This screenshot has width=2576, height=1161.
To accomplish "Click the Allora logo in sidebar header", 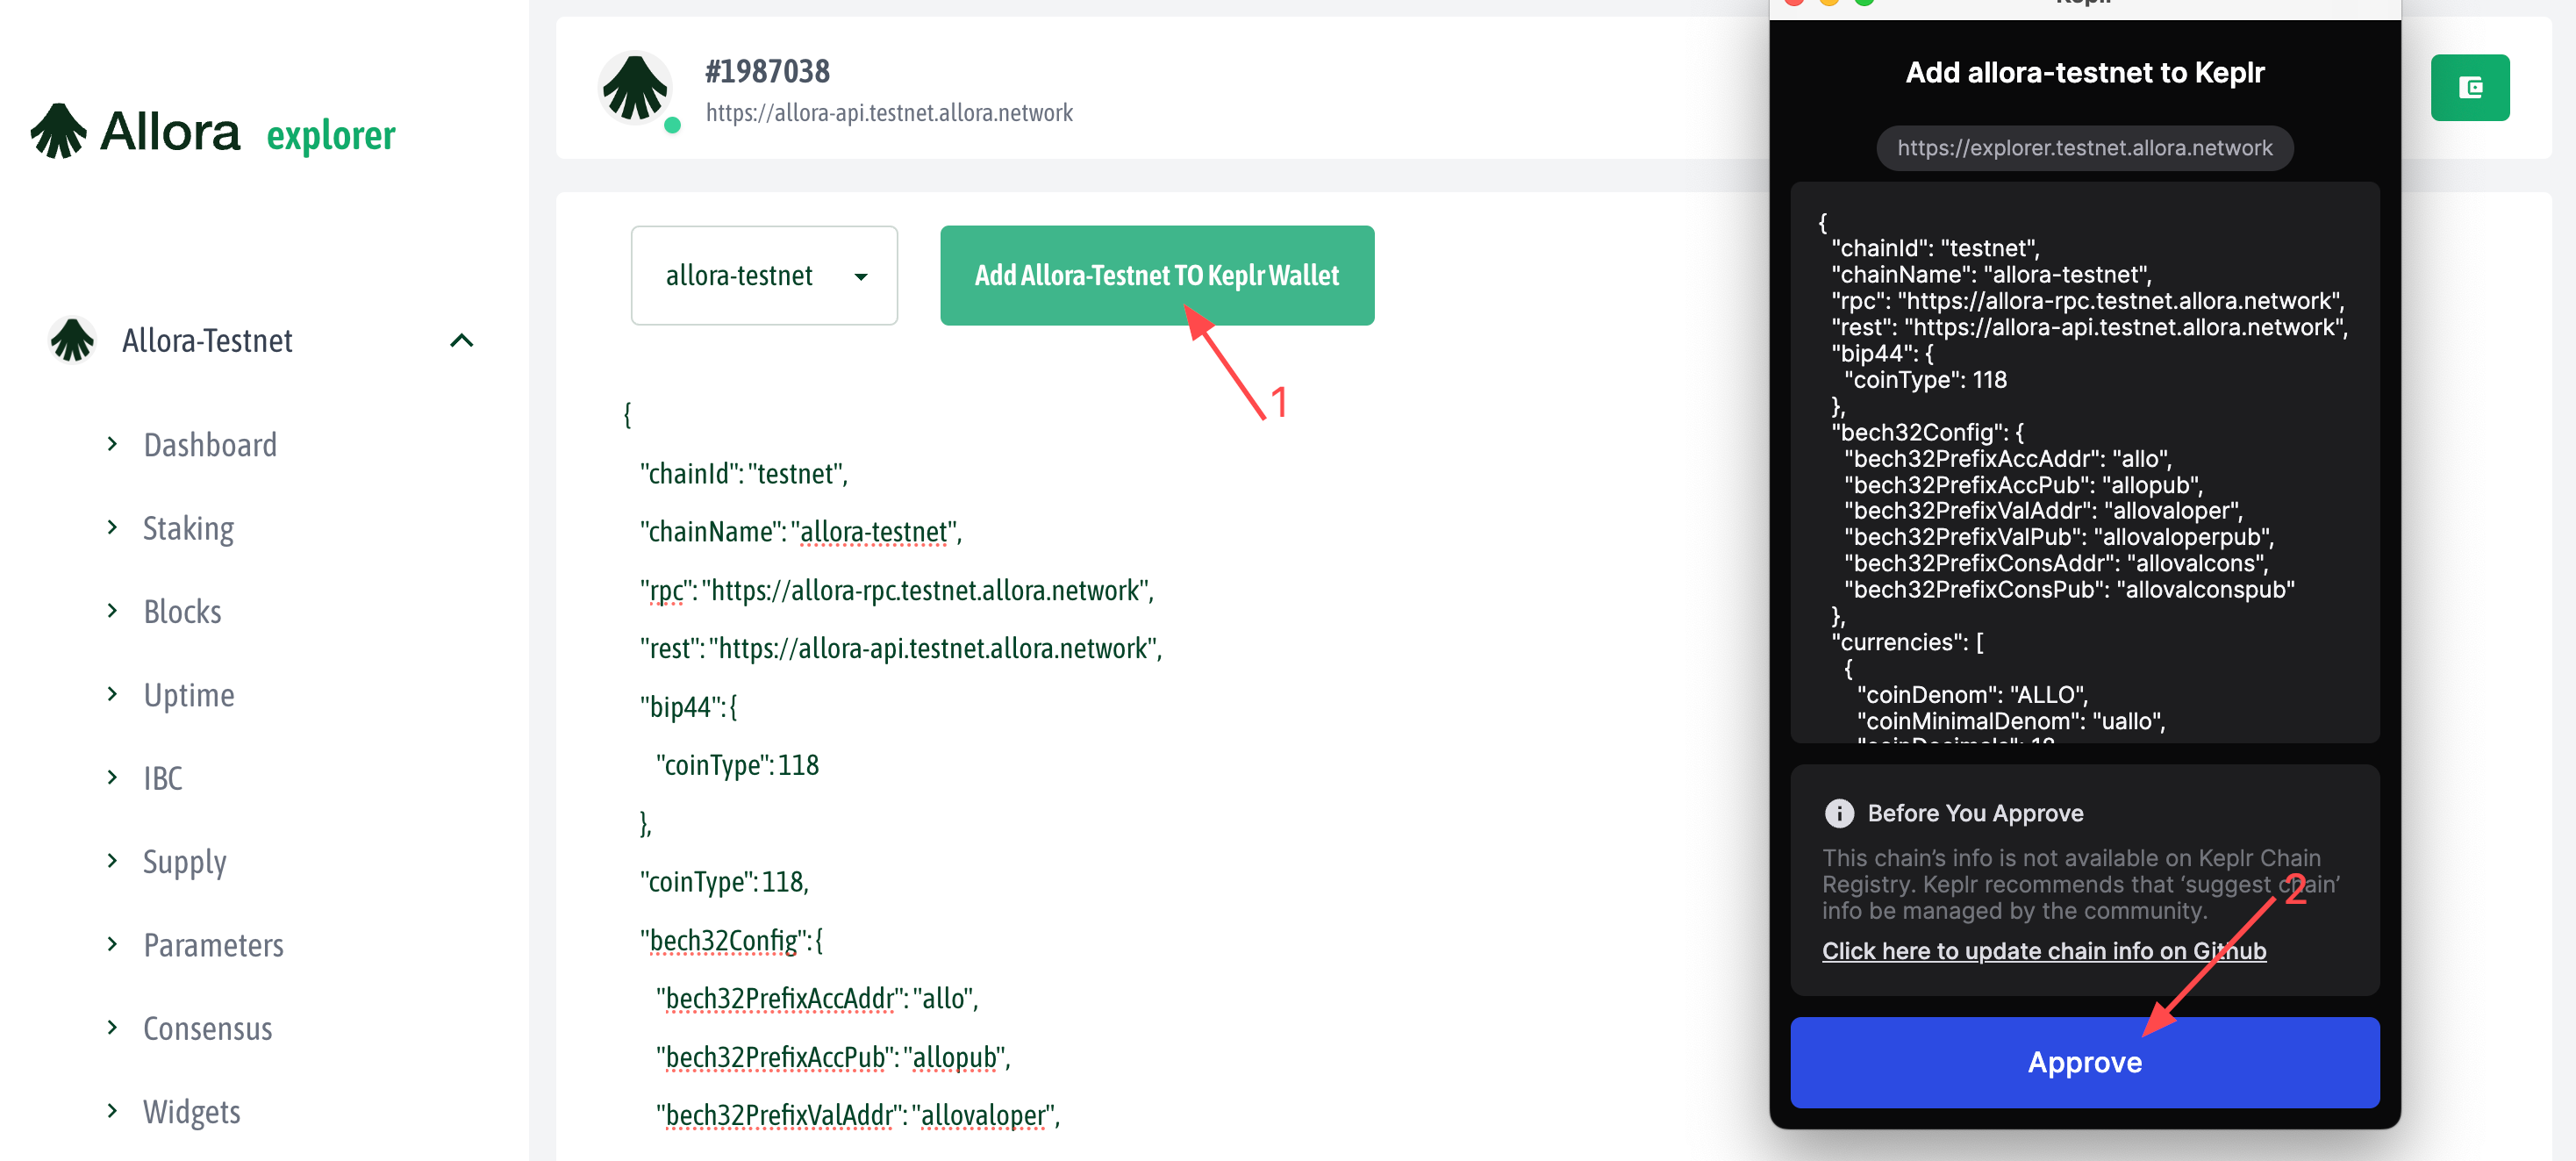I will (x=136, y=132).
